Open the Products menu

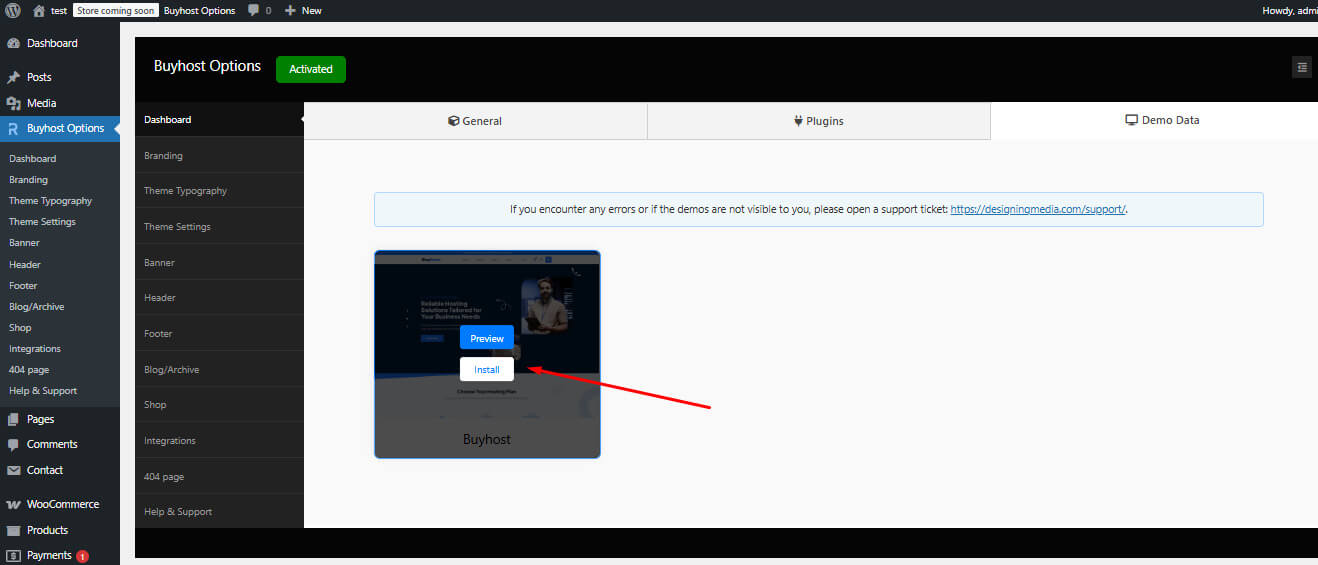[60, 530]
